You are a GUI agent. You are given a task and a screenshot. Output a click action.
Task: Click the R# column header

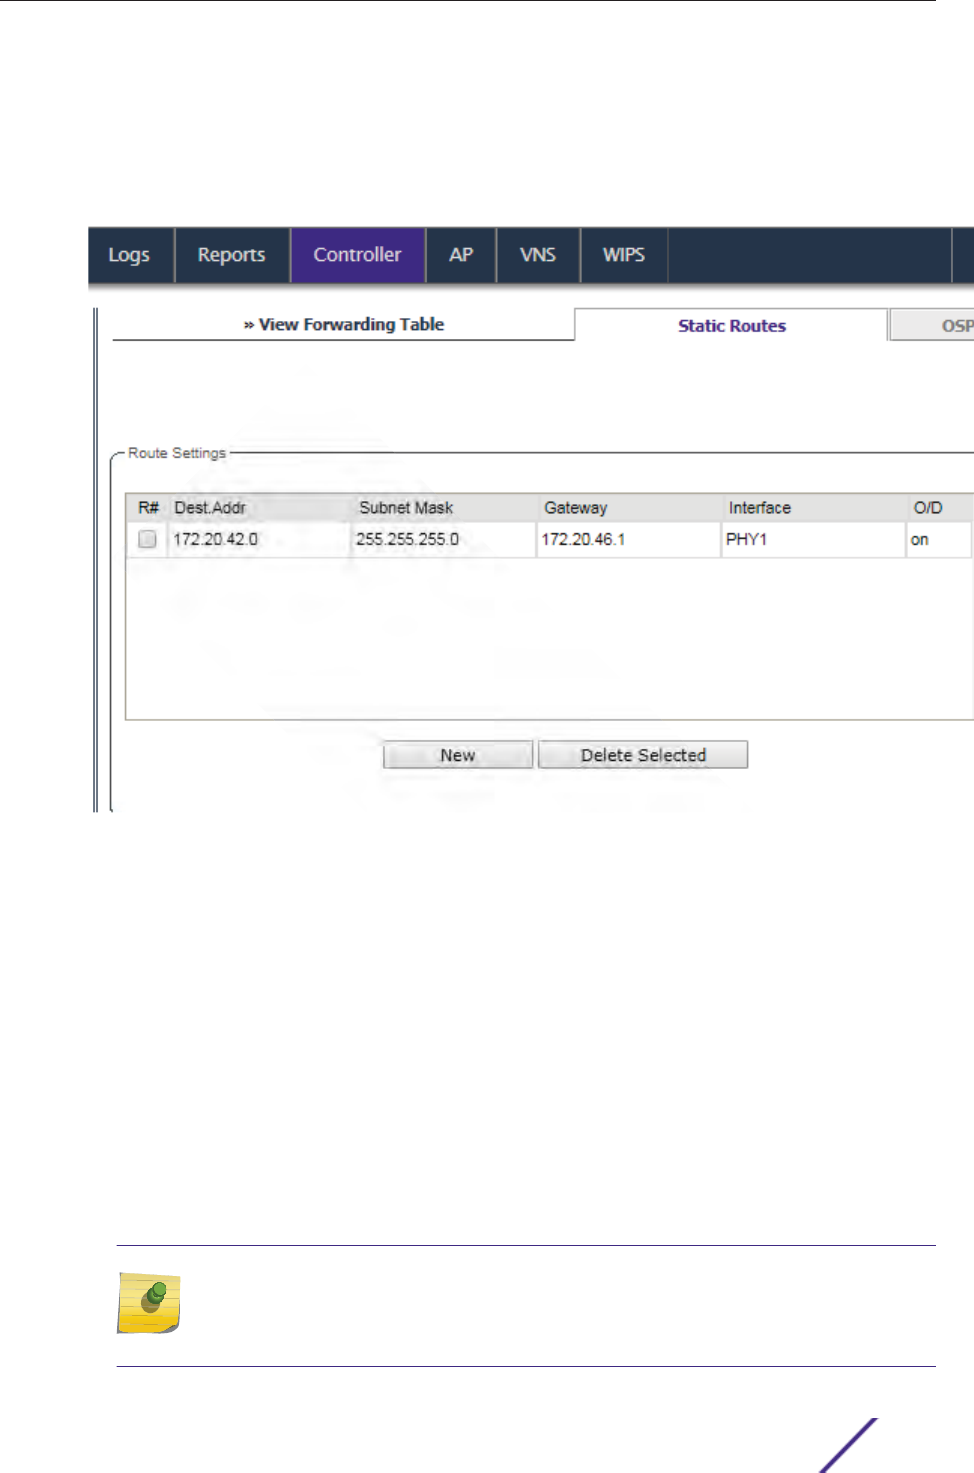pos(148,507)
